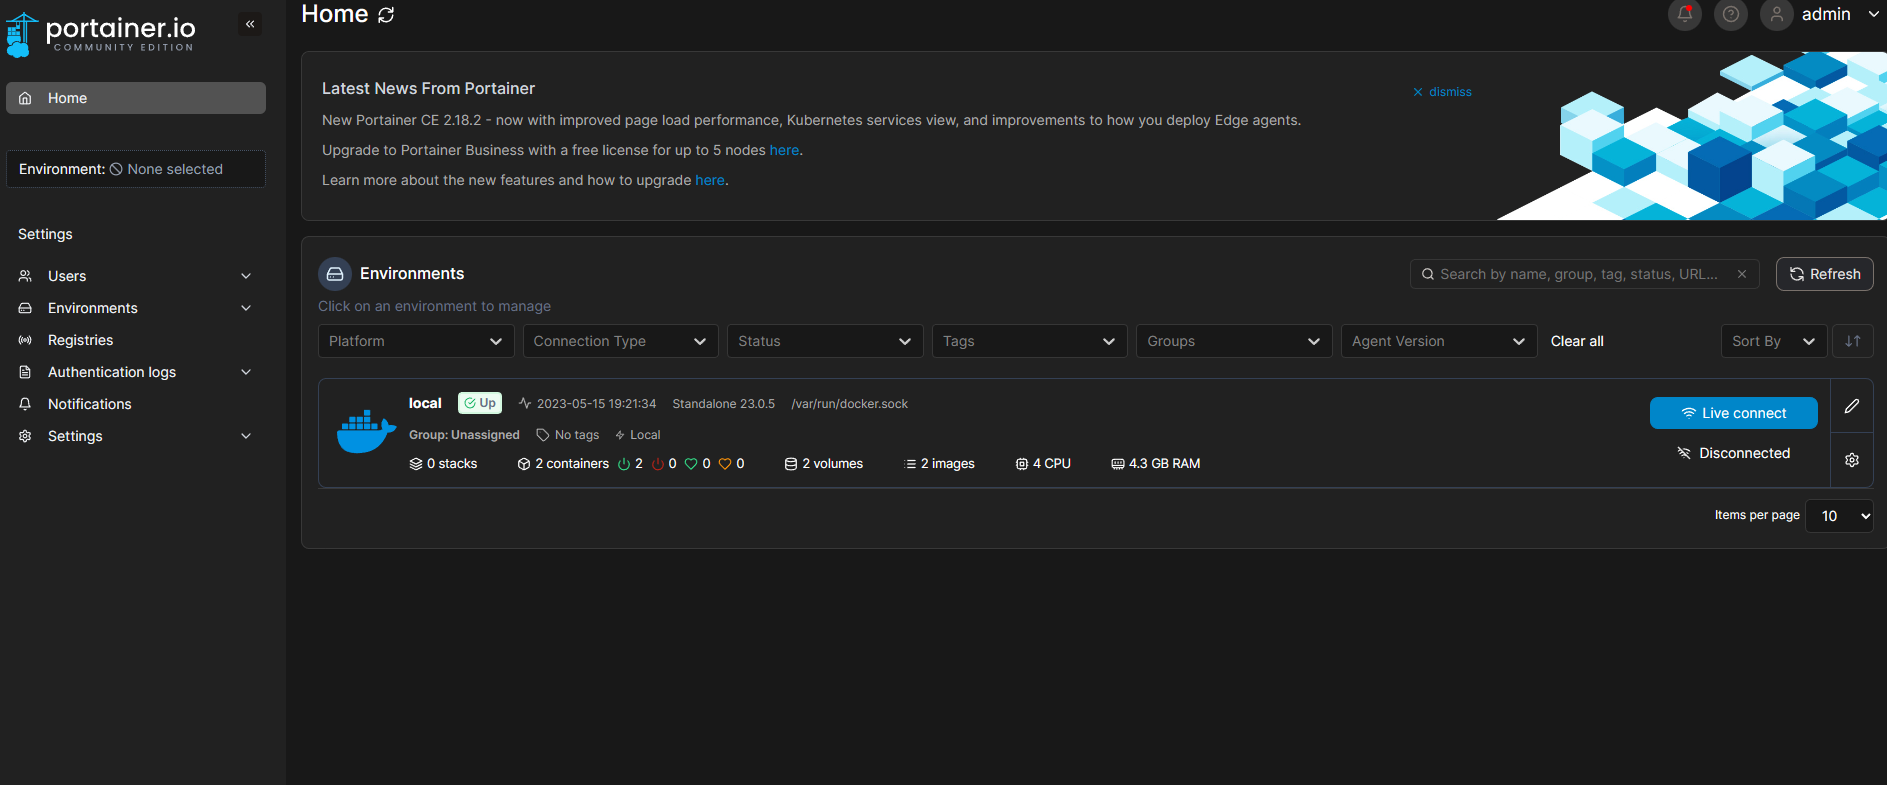The height and width of the screenshot is (785, 1887).
Task: Click unhealthy containers orange heart icon
Action: click(725, 464)
